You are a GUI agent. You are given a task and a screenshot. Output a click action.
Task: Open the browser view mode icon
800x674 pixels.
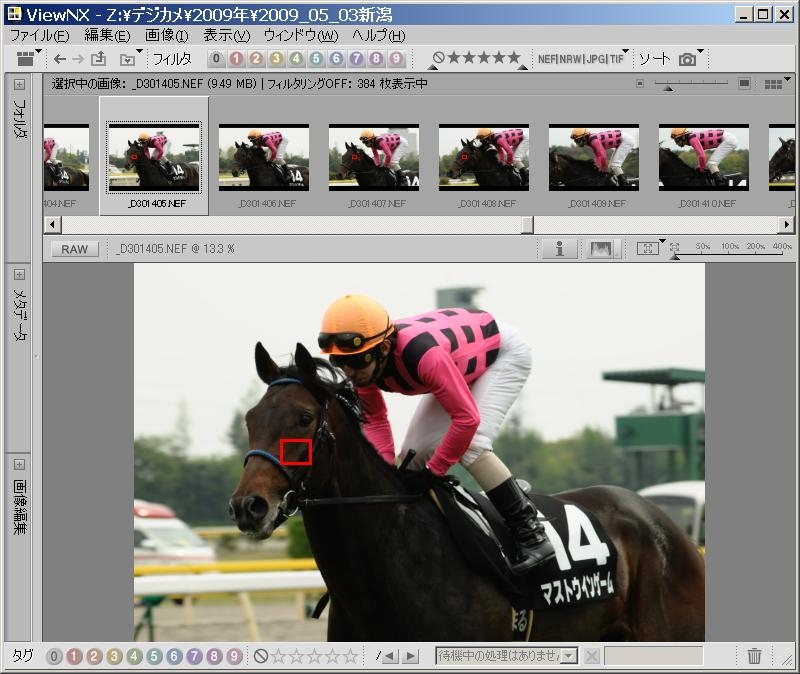[26, 59]
